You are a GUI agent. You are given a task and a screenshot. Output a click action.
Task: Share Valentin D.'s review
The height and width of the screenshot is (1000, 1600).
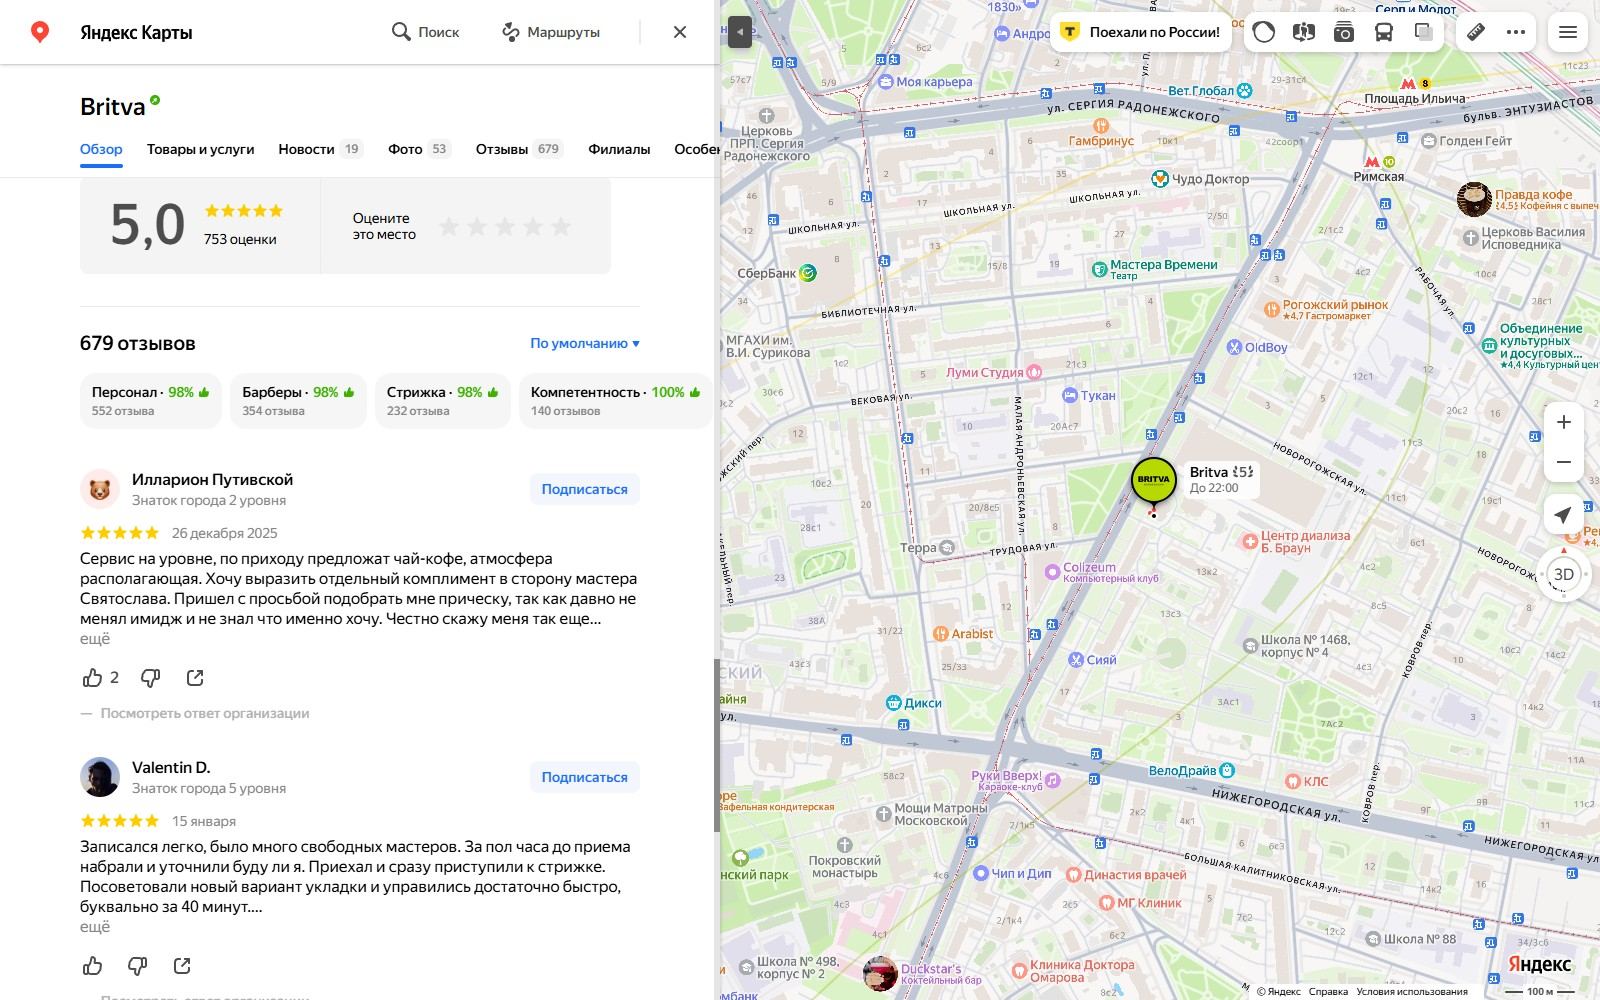(182, 966)
